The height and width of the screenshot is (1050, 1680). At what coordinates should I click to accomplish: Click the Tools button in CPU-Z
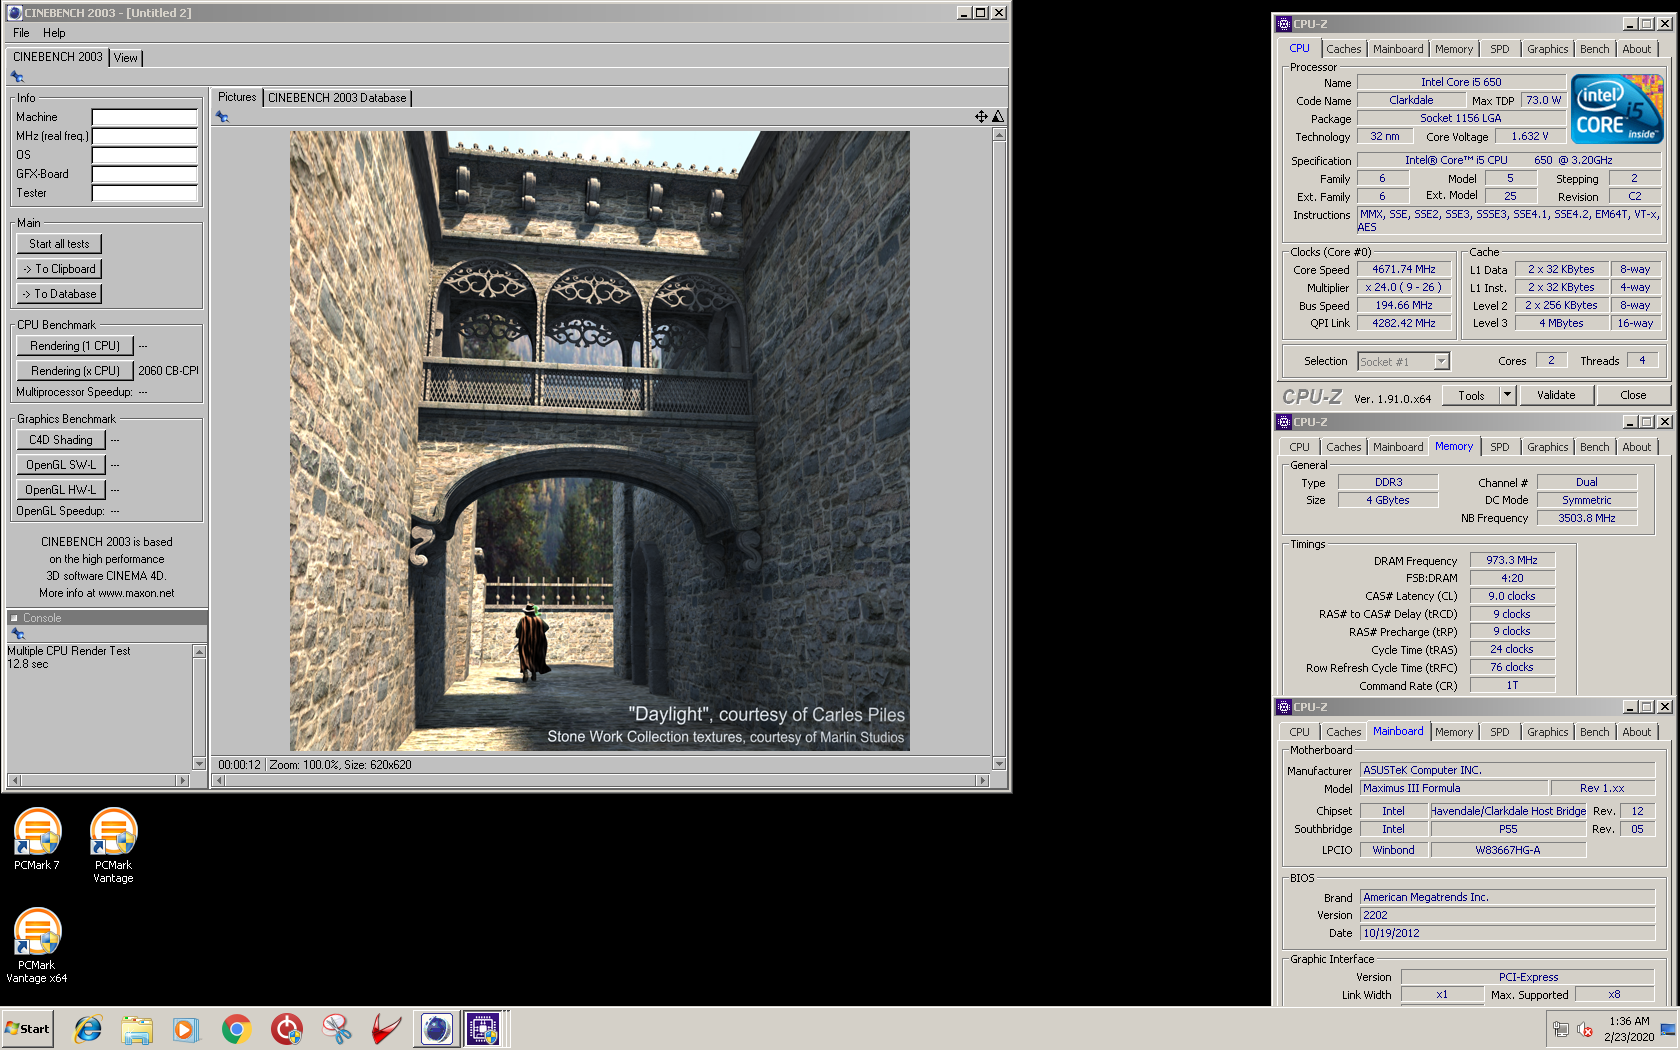tap(1471, 395)
